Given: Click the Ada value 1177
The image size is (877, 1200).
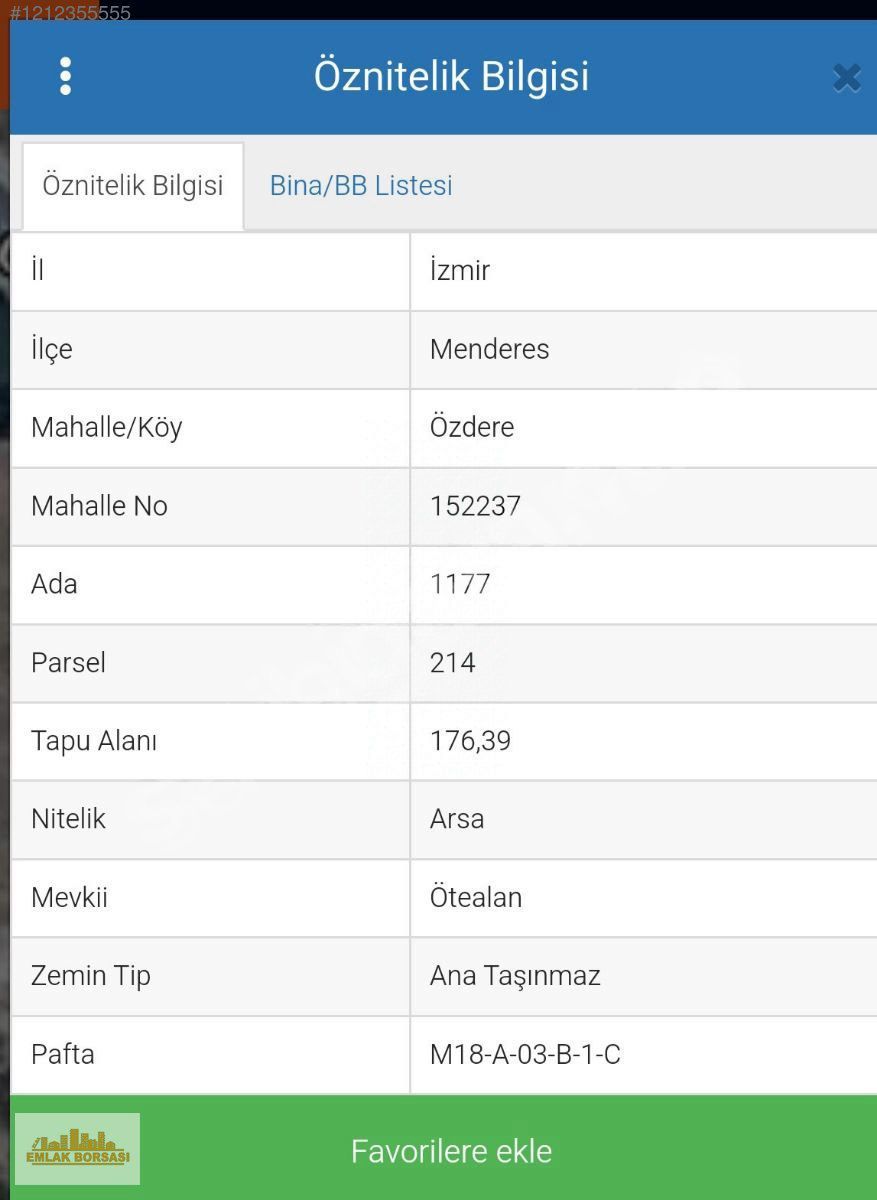Looking at the screenshot, I should coord(460,584).
